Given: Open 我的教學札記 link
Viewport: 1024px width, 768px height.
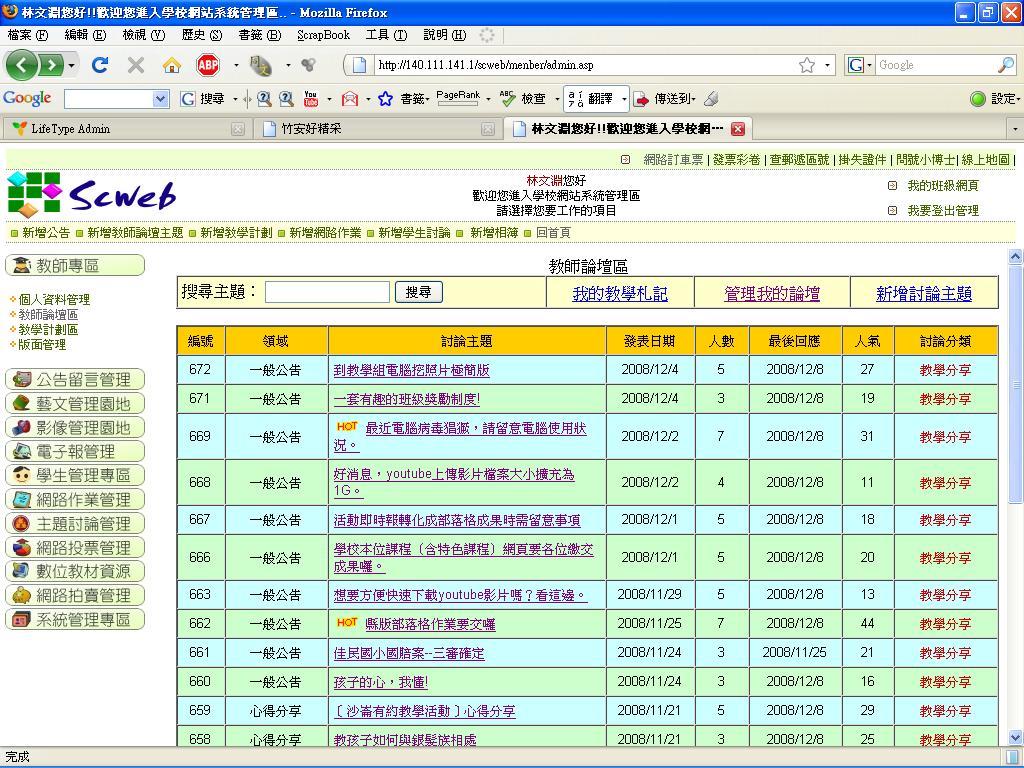Looking at the screenshot, I should tap(619, 293).
